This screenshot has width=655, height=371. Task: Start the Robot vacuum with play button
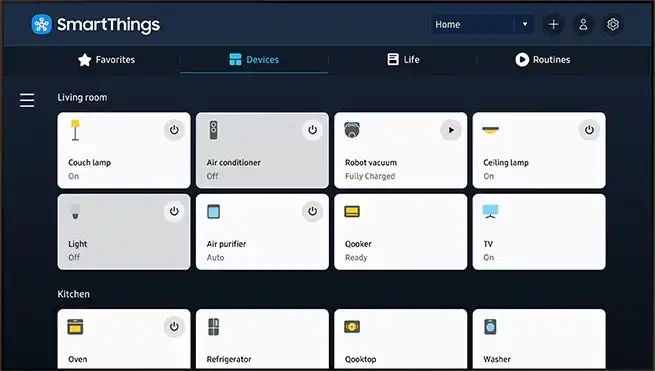click(x=451, y=130)
